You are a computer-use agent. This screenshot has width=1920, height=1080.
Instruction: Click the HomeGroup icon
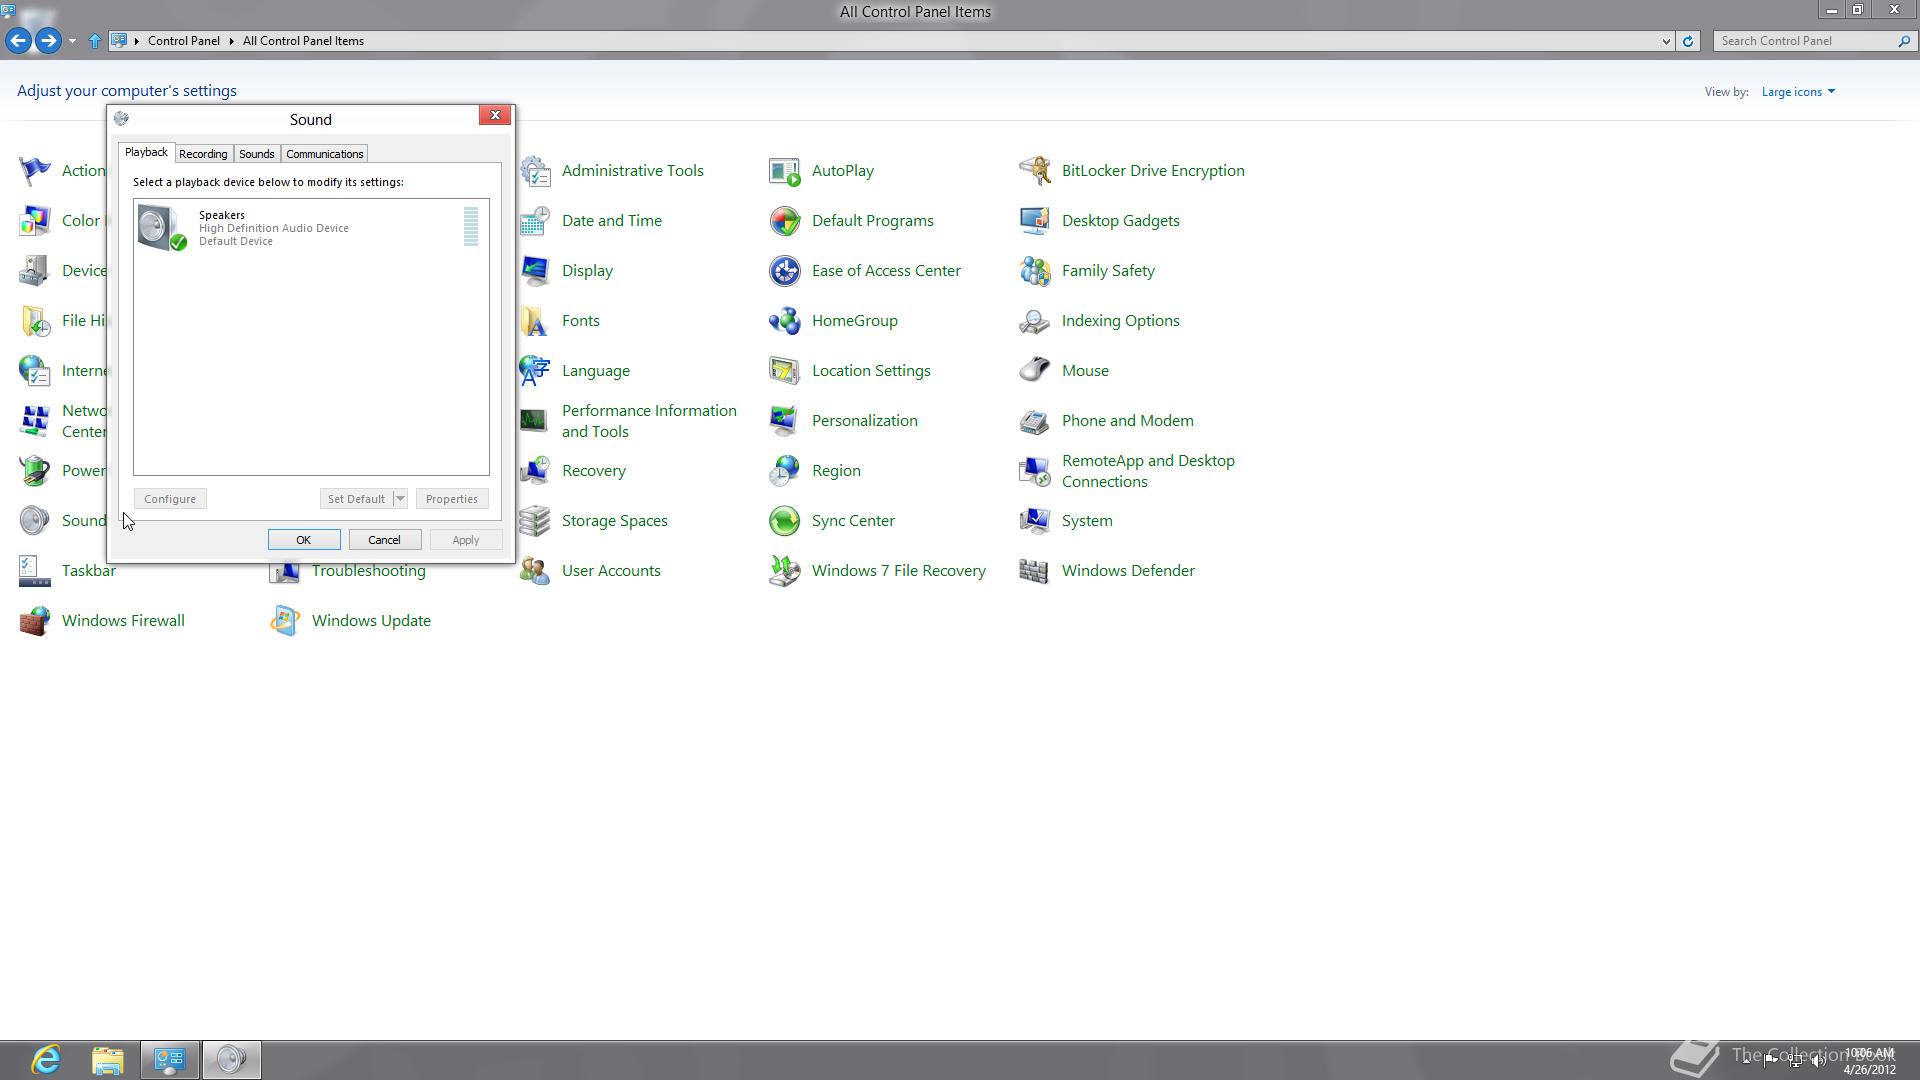[785, 321]
